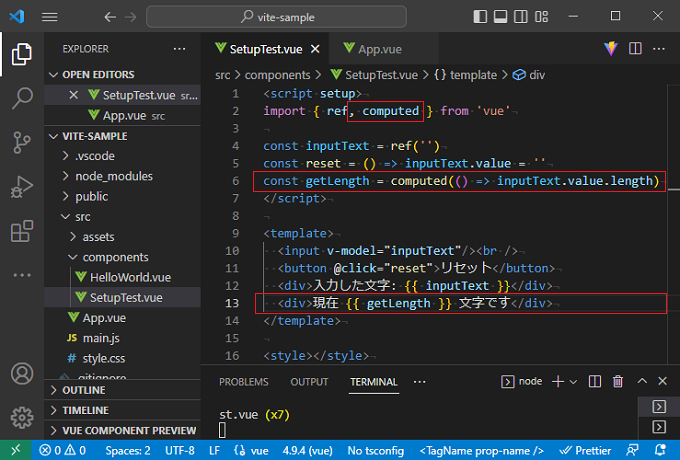
Task: Expand the .vscode folder
Action: [x=122, y=156]
